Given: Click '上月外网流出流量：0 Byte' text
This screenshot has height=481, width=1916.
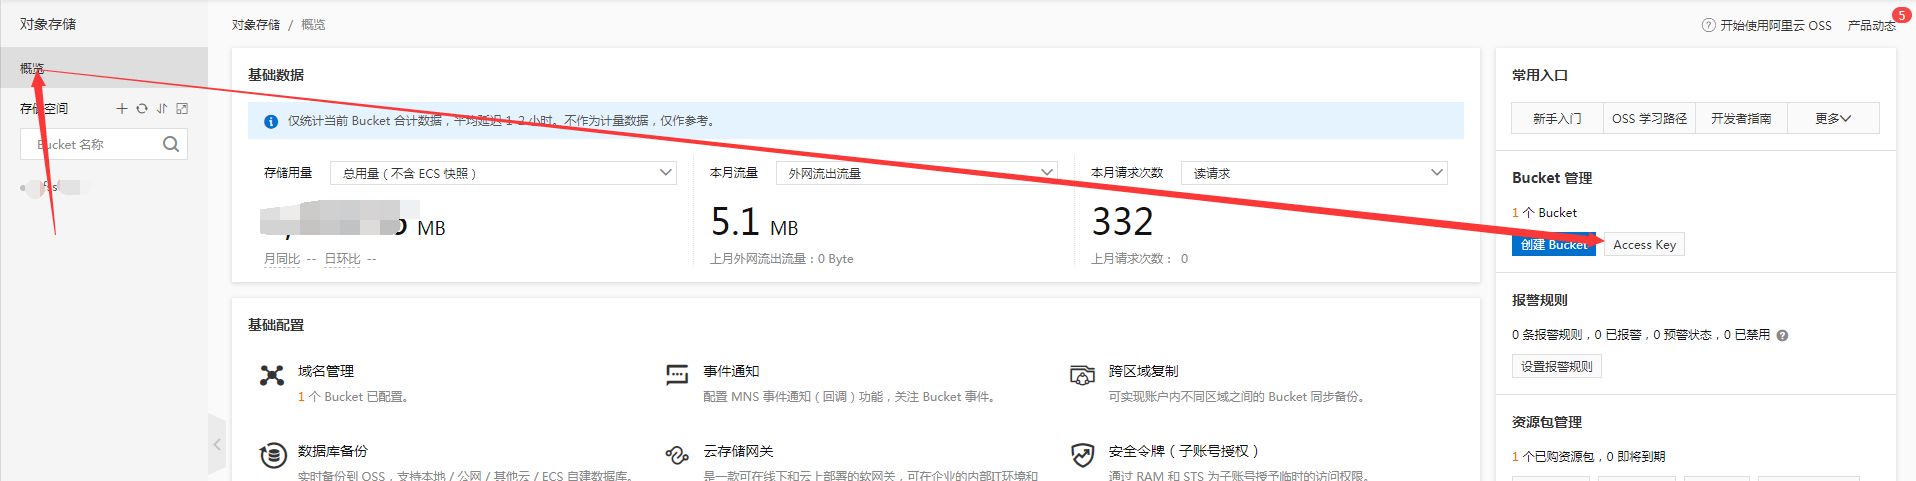Looking at the screenshot, I should tap(781, 259).
